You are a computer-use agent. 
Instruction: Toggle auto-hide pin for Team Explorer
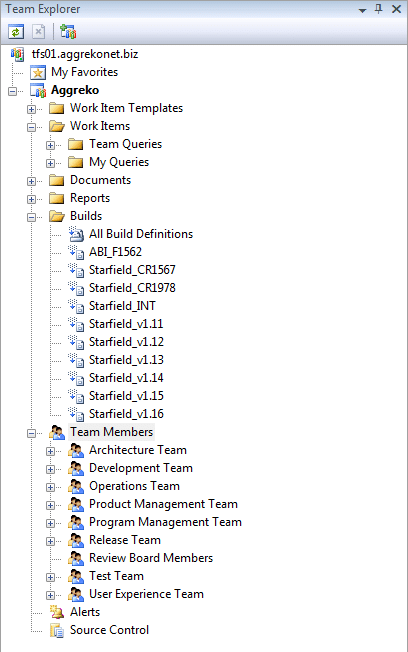click(x=378, y=9)
